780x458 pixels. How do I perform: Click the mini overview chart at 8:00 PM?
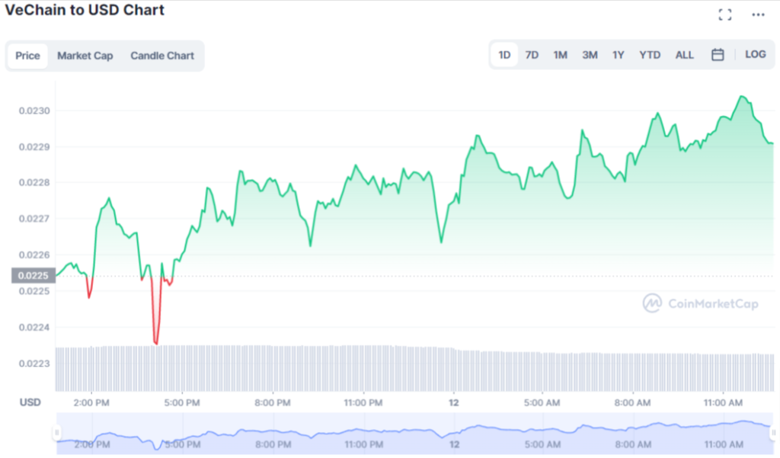click(x=272, y=434)
